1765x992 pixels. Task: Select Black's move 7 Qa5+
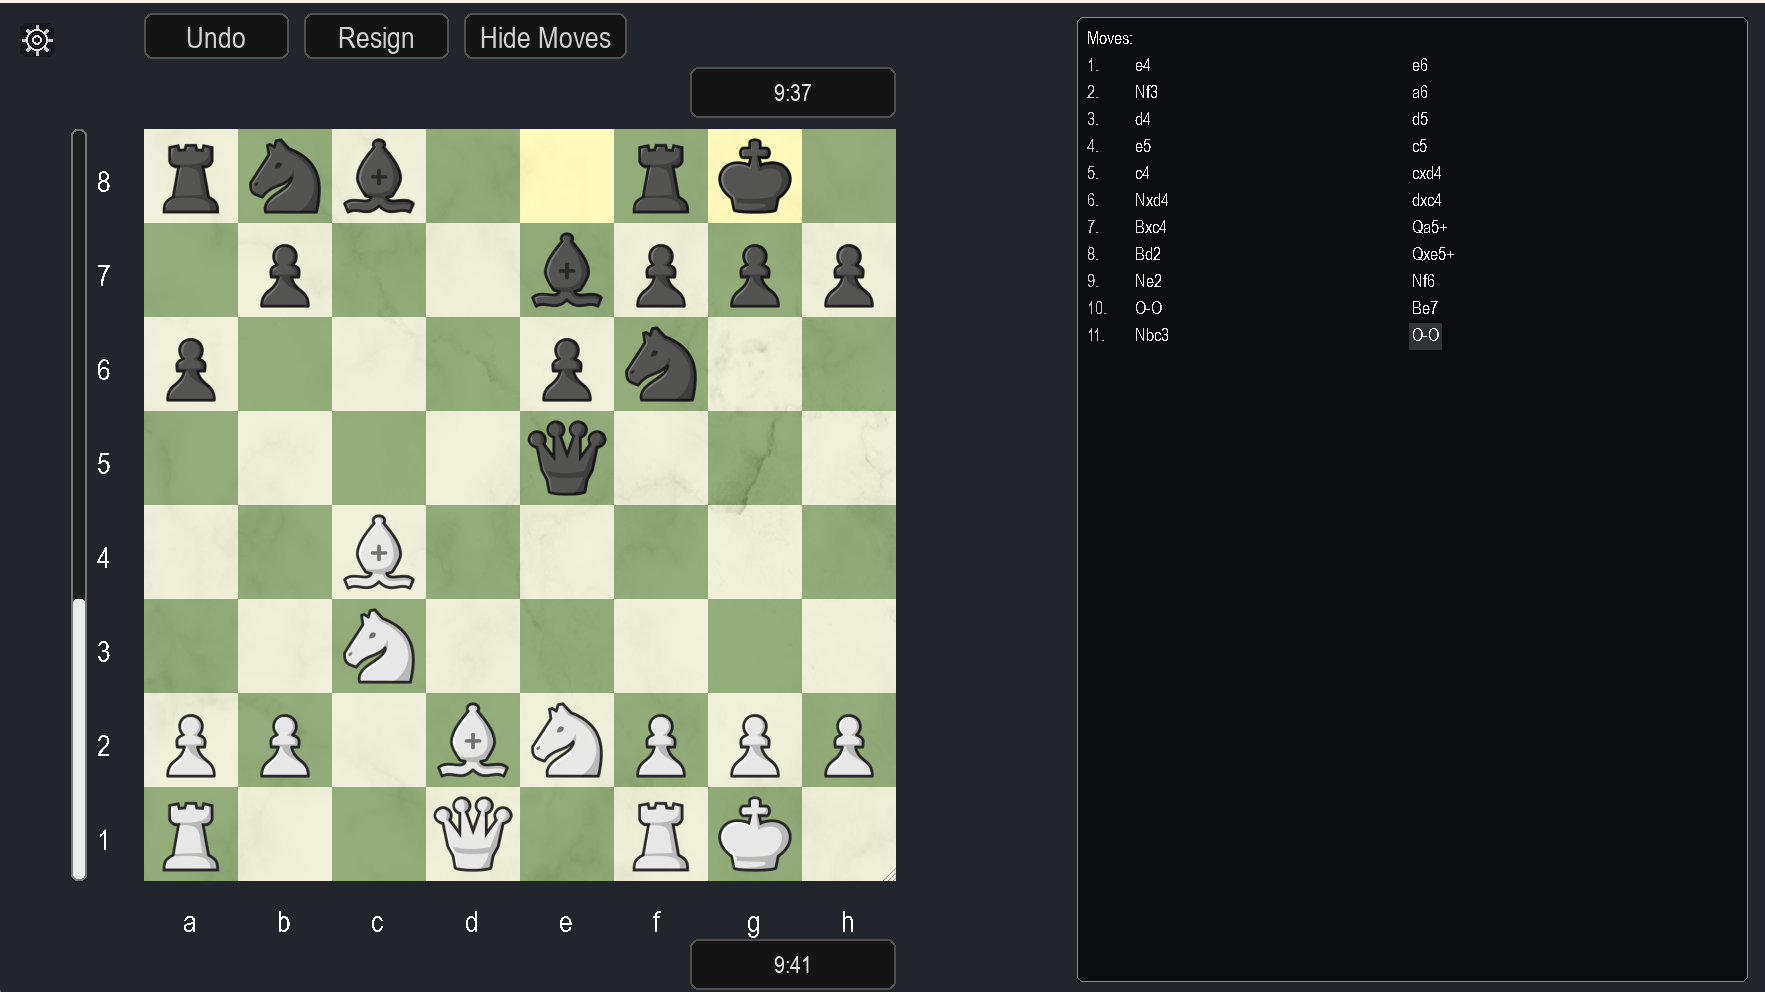point(1429,227)
